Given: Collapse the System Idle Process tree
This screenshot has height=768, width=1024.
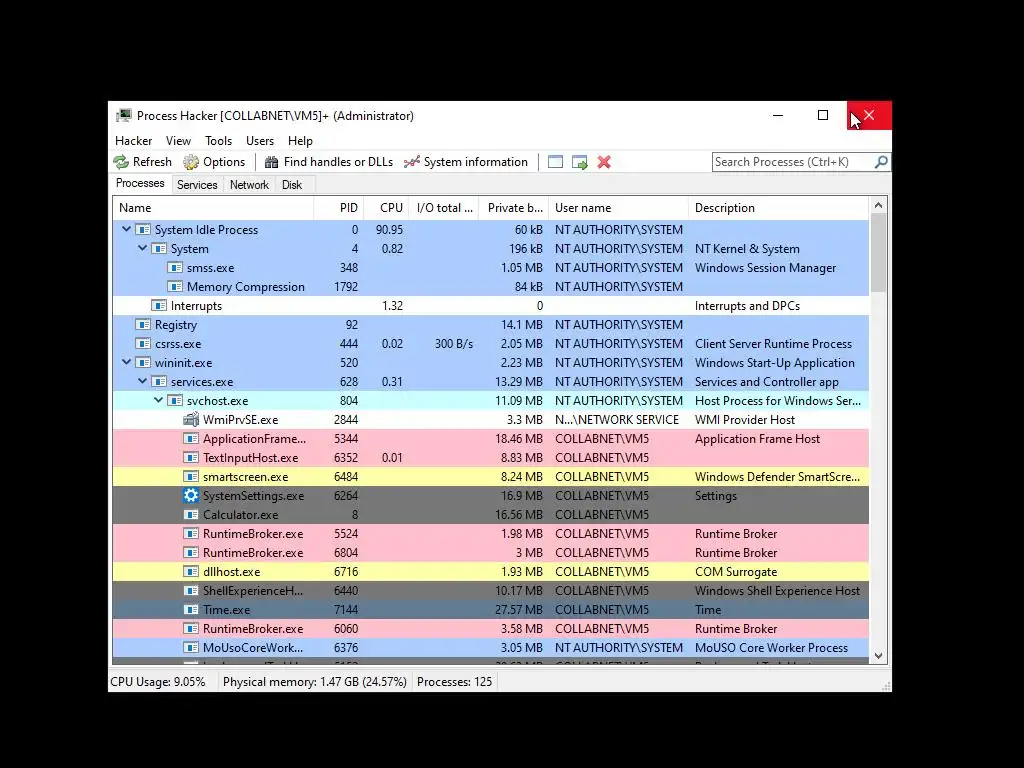Looking at the screenshot, I should pyautogui.click(x=127, y=229).
